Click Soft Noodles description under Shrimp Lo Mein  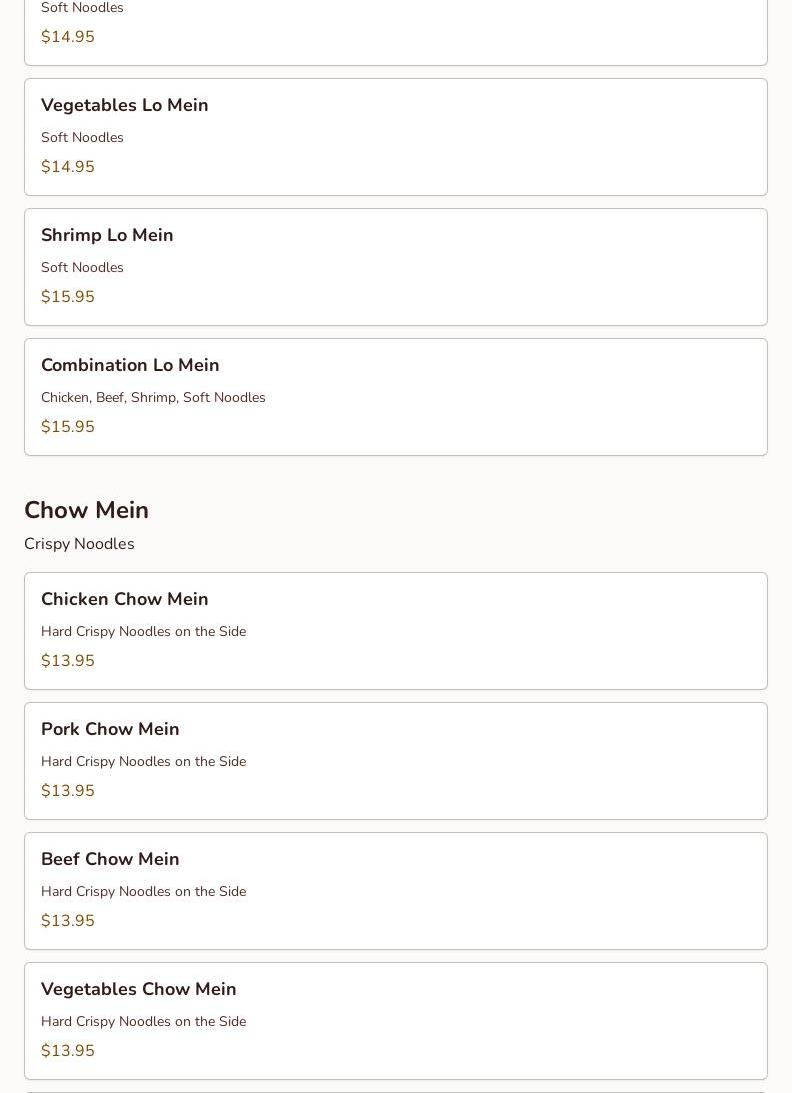pos(82,267)
